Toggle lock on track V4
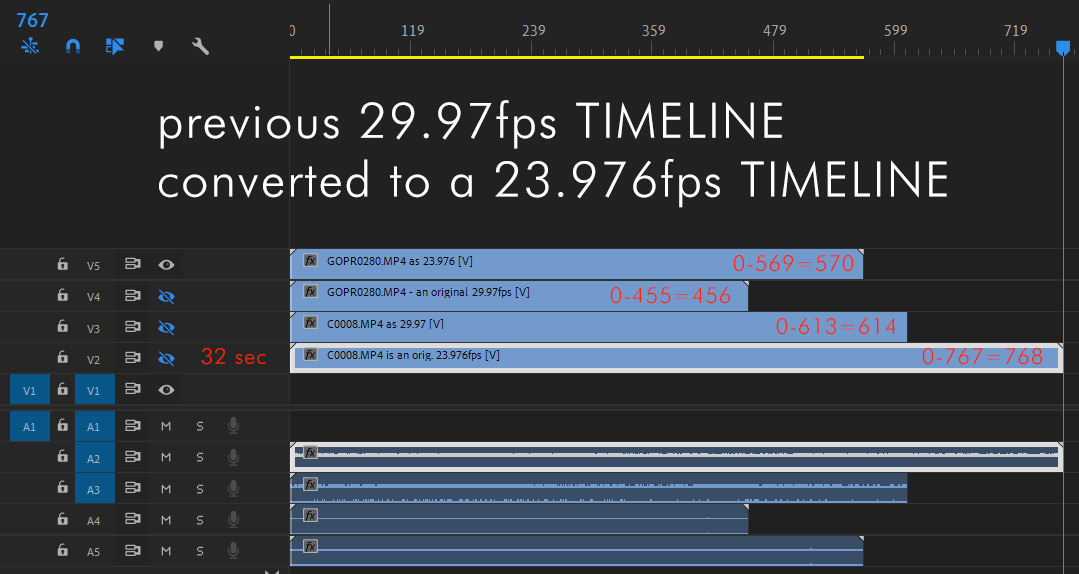 (63, 295)
